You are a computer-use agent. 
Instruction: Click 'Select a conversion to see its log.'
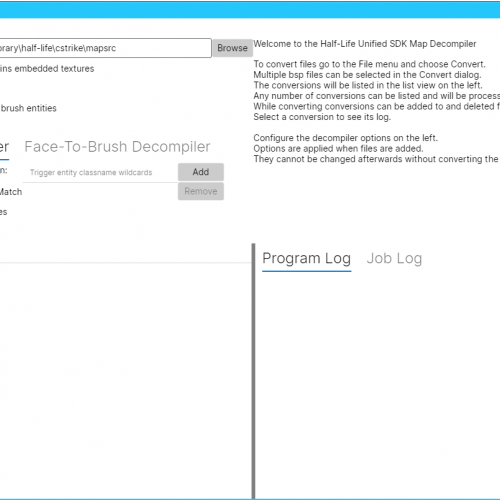322,117
